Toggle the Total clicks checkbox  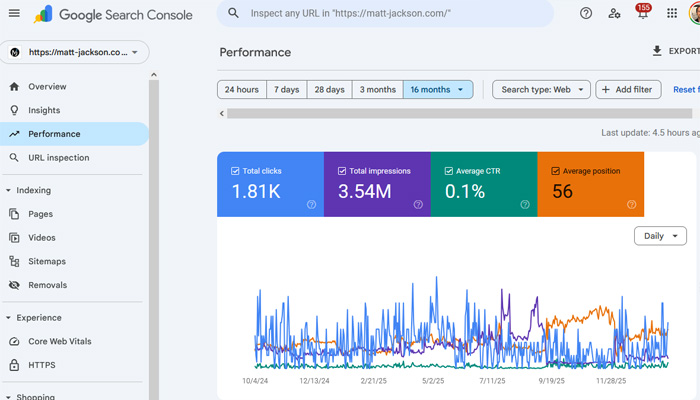click(x=235, y=171)
